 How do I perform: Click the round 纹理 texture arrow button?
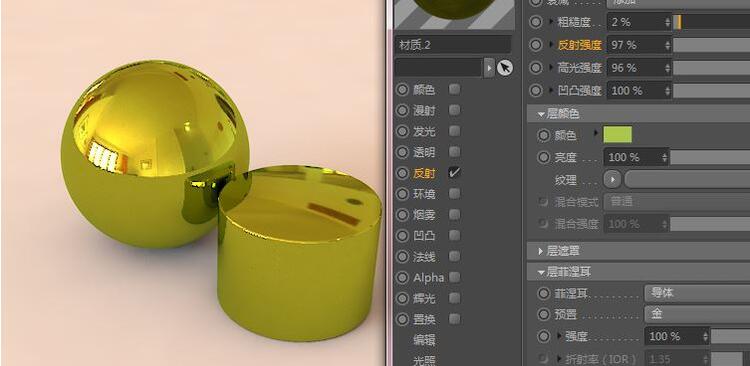(x=612, y=180)
